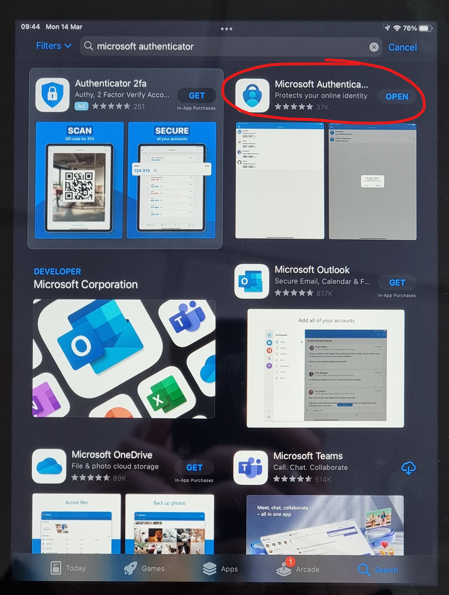Open Microsoft Authenticator via OPEN button
This screenshot has width=449, height=595.
397,97
